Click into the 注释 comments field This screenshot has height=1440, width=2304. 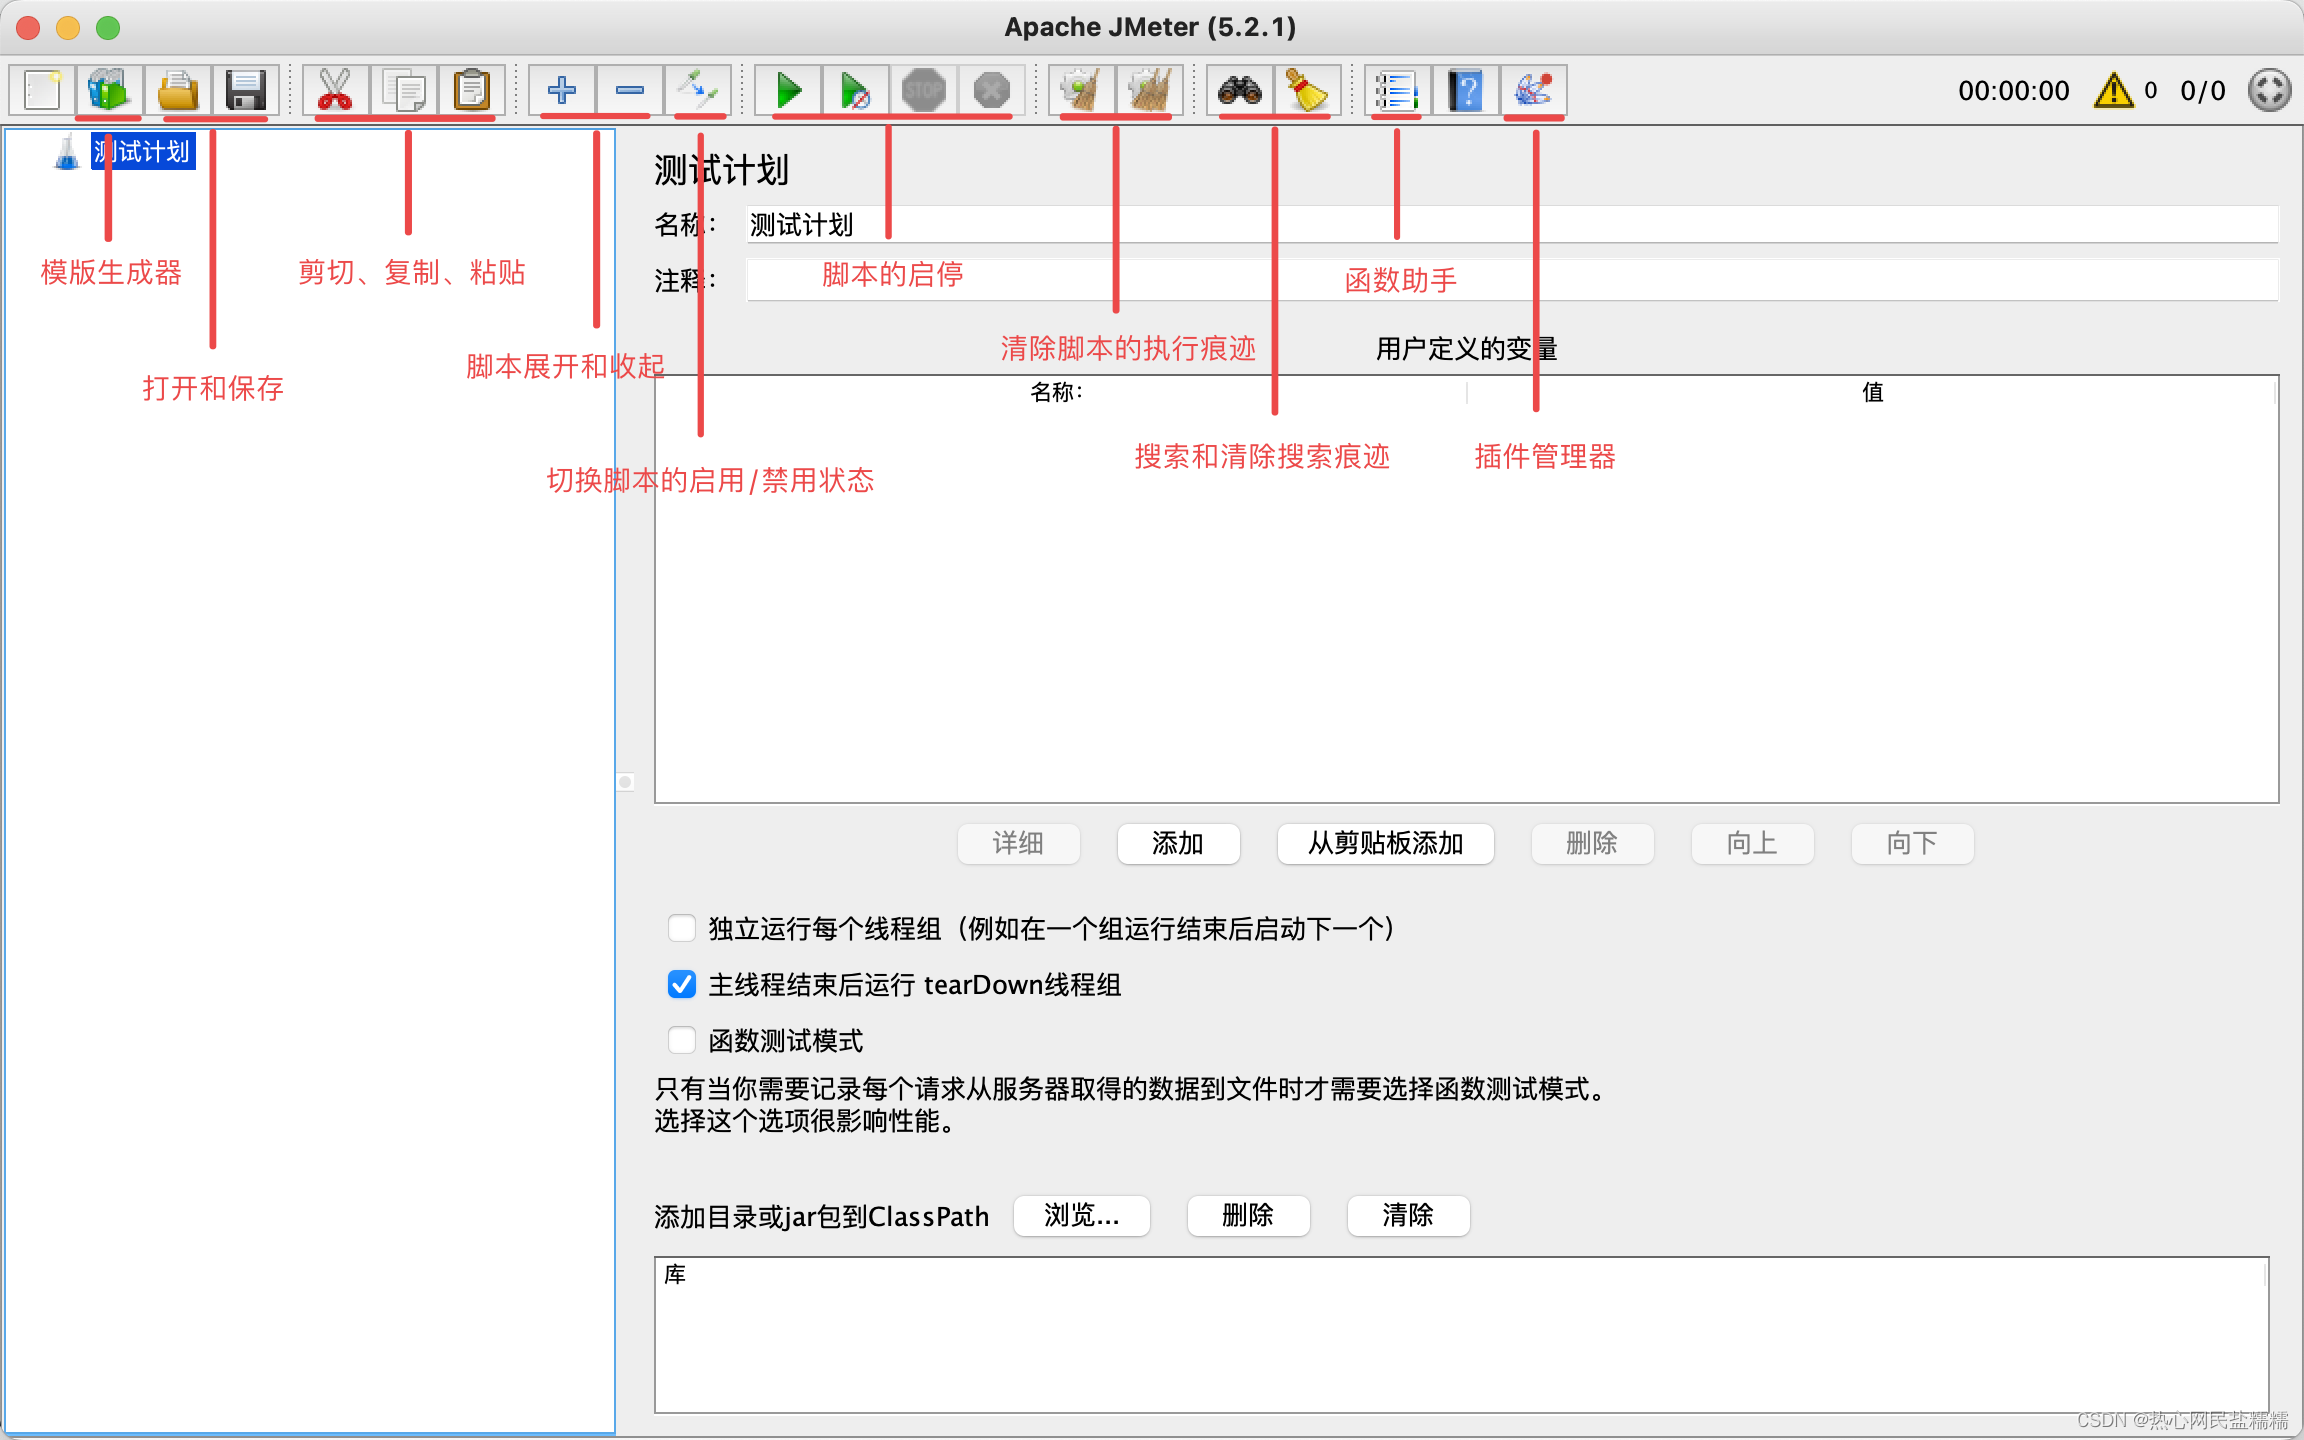coord(1512,280)
